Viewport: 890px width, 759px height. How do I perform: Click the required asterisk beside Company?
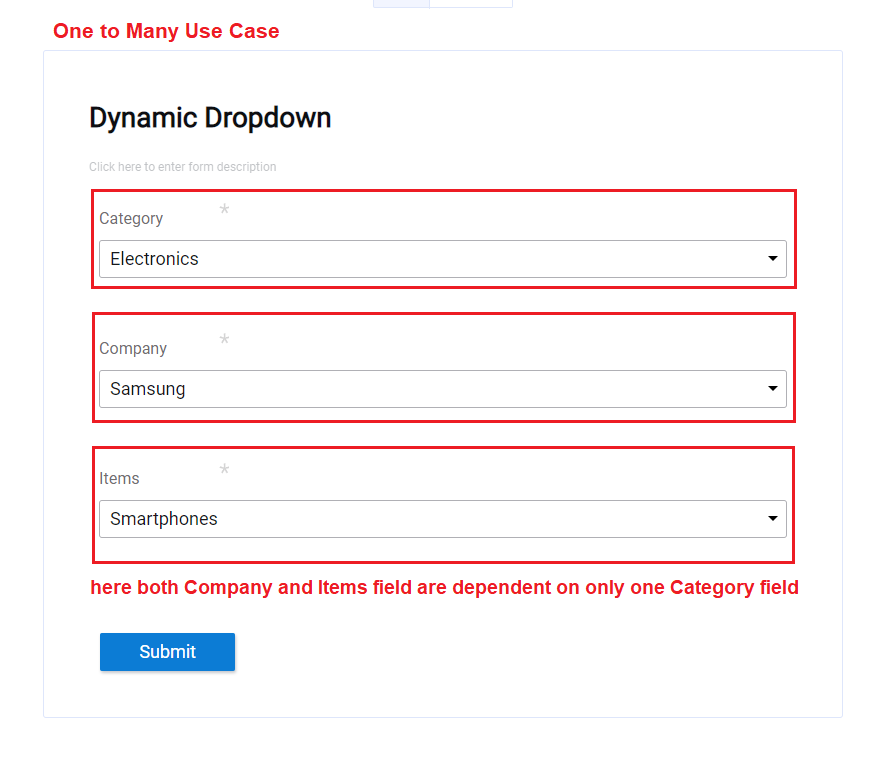224,340
